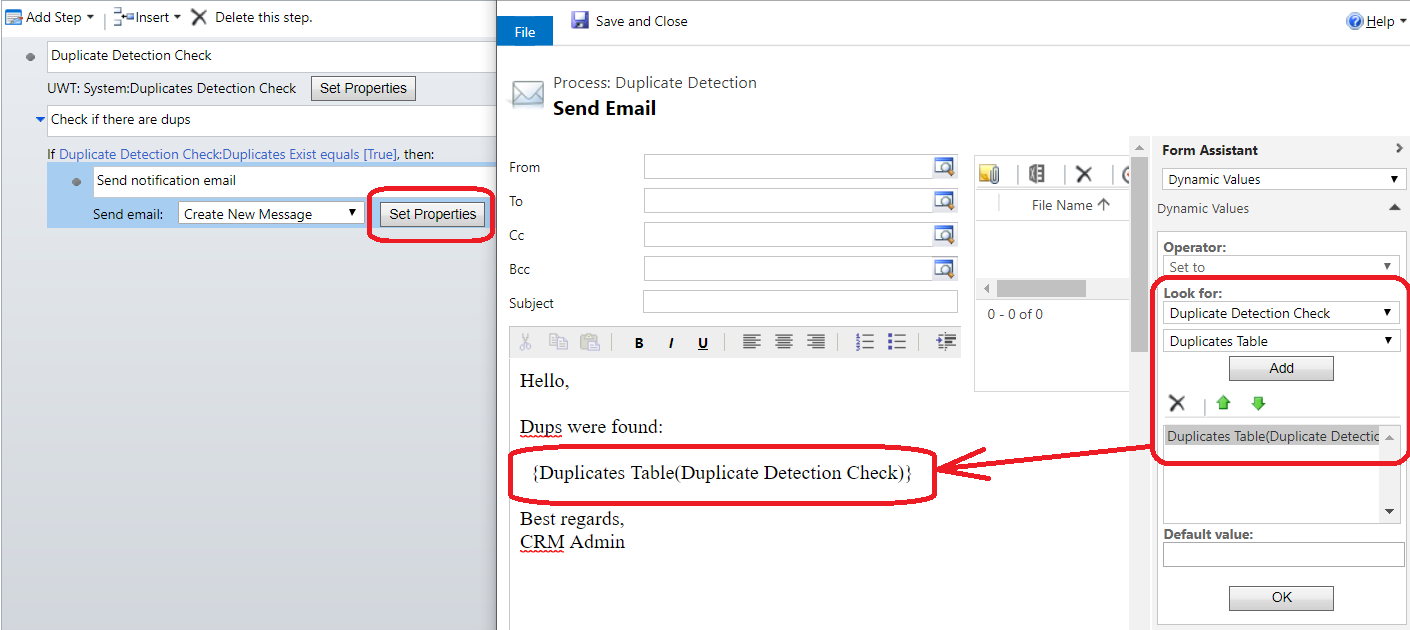Screen dimensions: 1410x630
Task: Open the lookup icon for Bcc field
Action: [943, 269]
